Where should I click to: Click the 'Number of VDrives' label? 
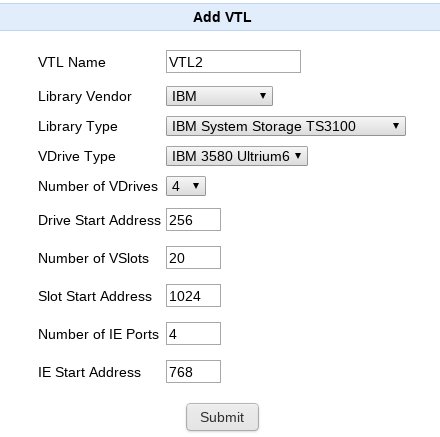pyautogui.click(x=98, y=186)
